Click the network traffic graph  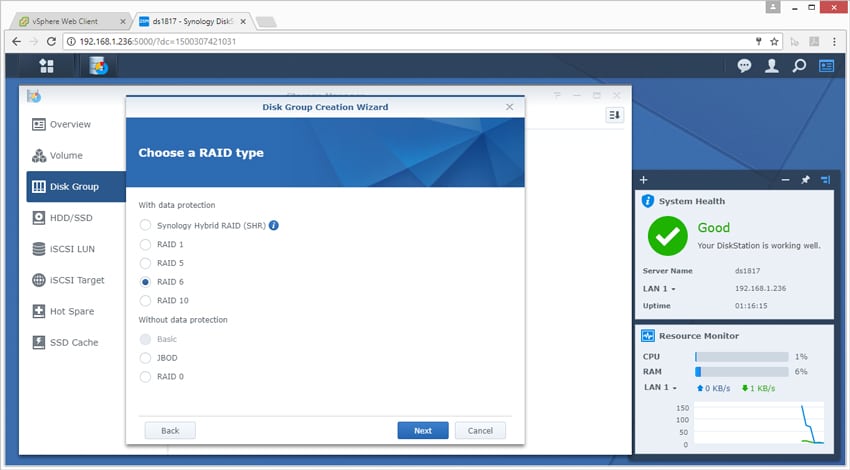click(759, 424)
